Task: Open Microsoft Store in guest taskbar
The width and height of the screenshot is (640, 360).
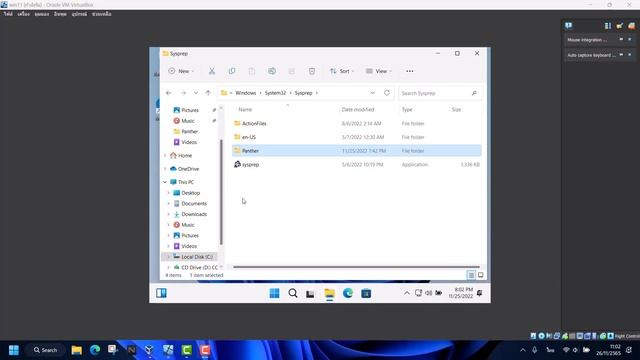Action: [x=366, y=293]
